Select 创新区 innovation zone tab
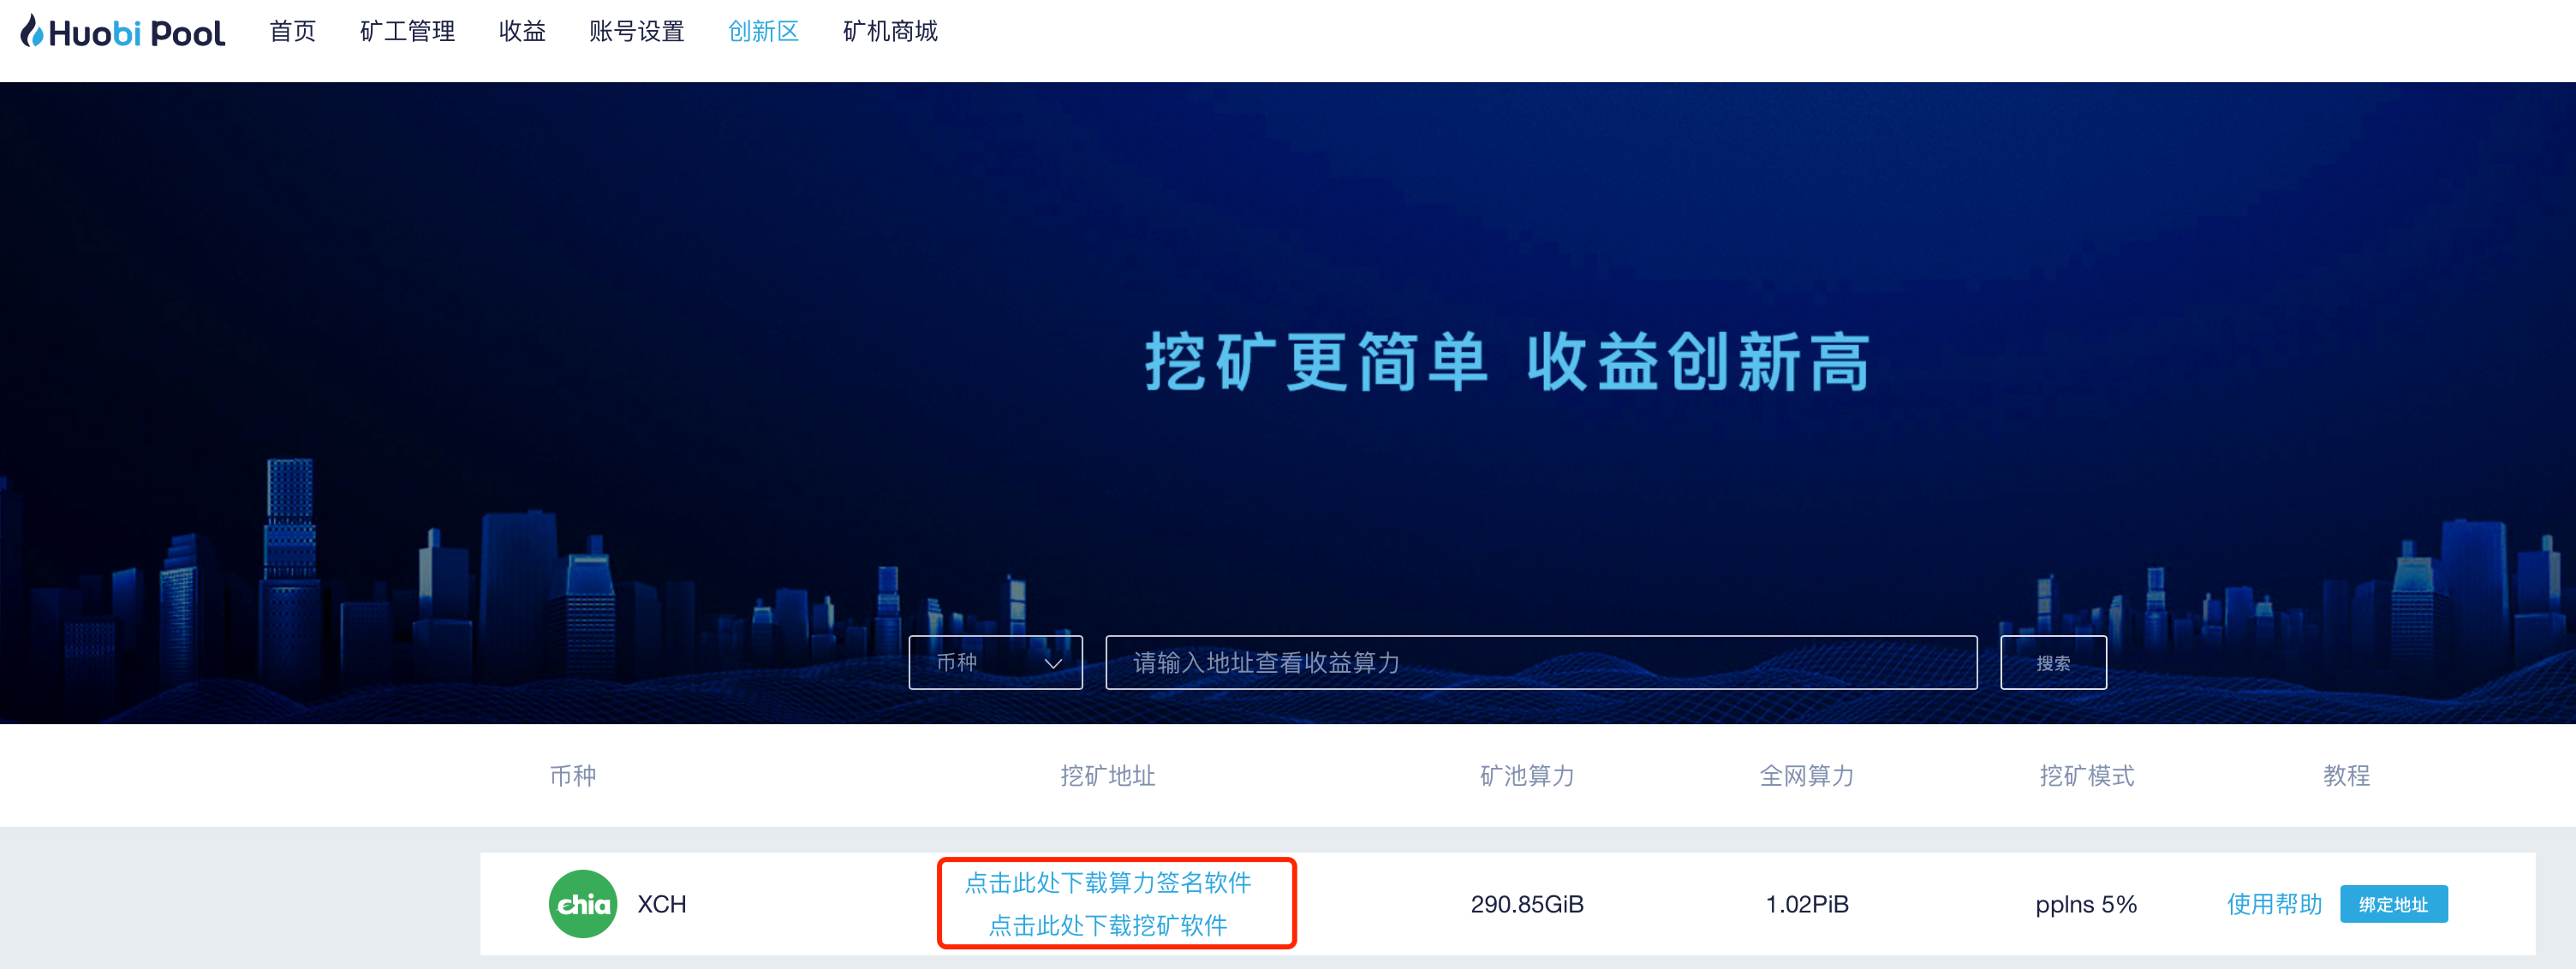 pyautogui.click(x=763, y=32)
